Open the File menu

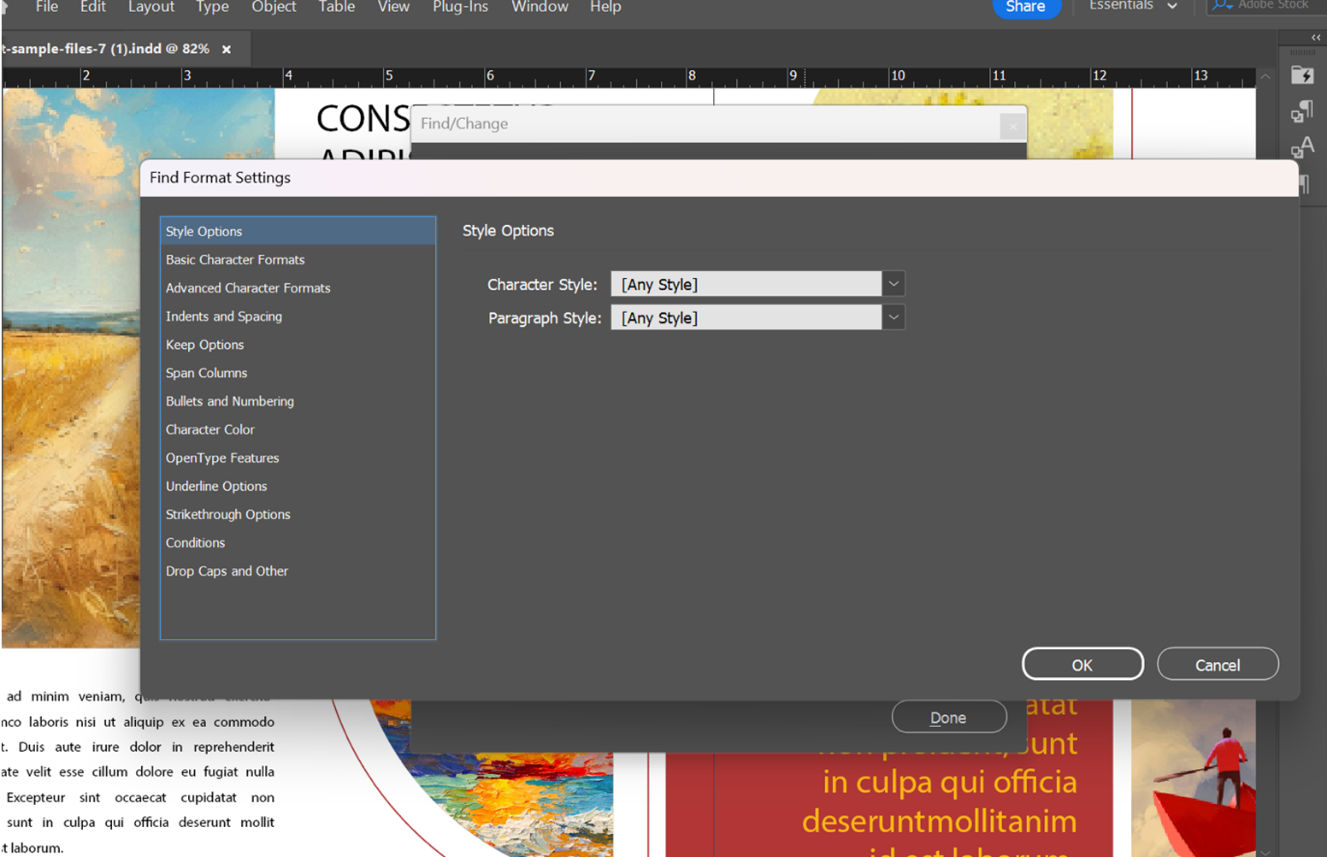coord(46,7)
